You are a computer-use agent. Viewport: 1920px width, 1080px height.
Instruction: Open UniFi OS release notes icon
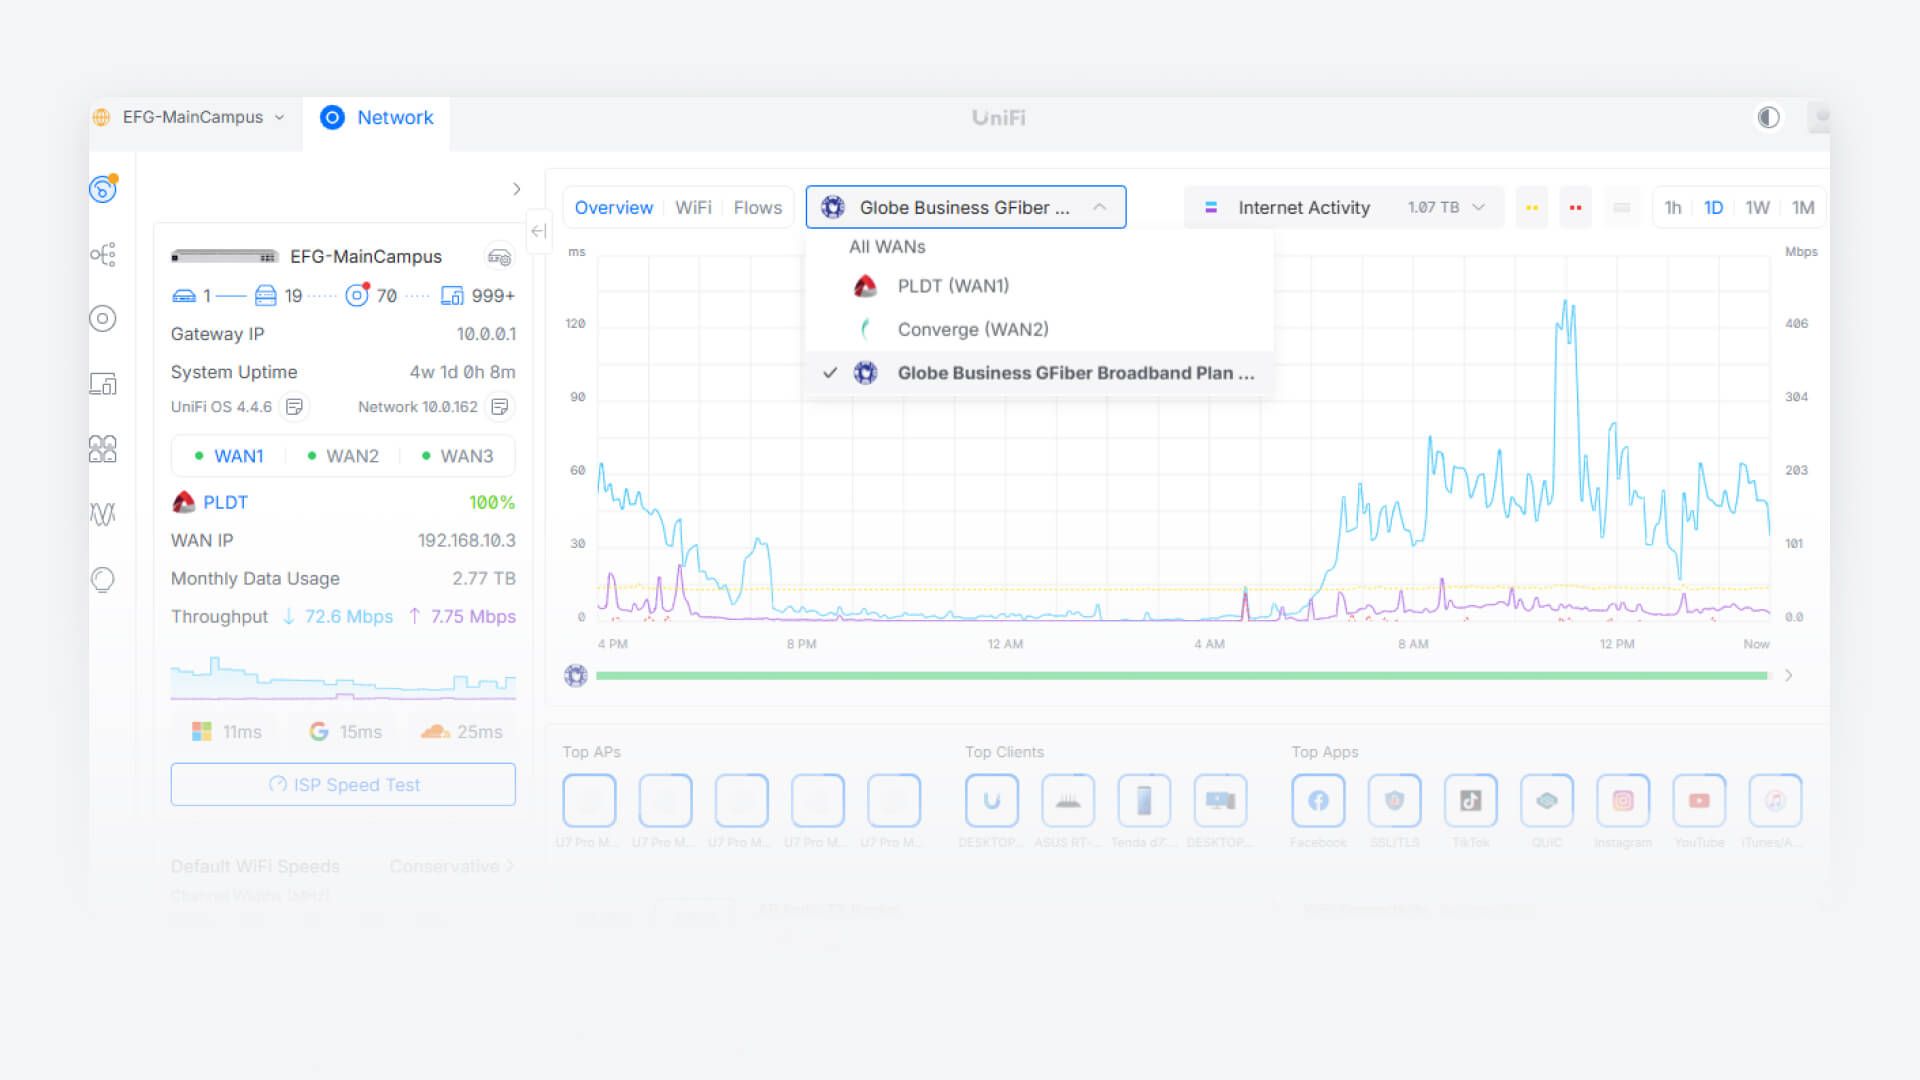click(x=295, y=407)
